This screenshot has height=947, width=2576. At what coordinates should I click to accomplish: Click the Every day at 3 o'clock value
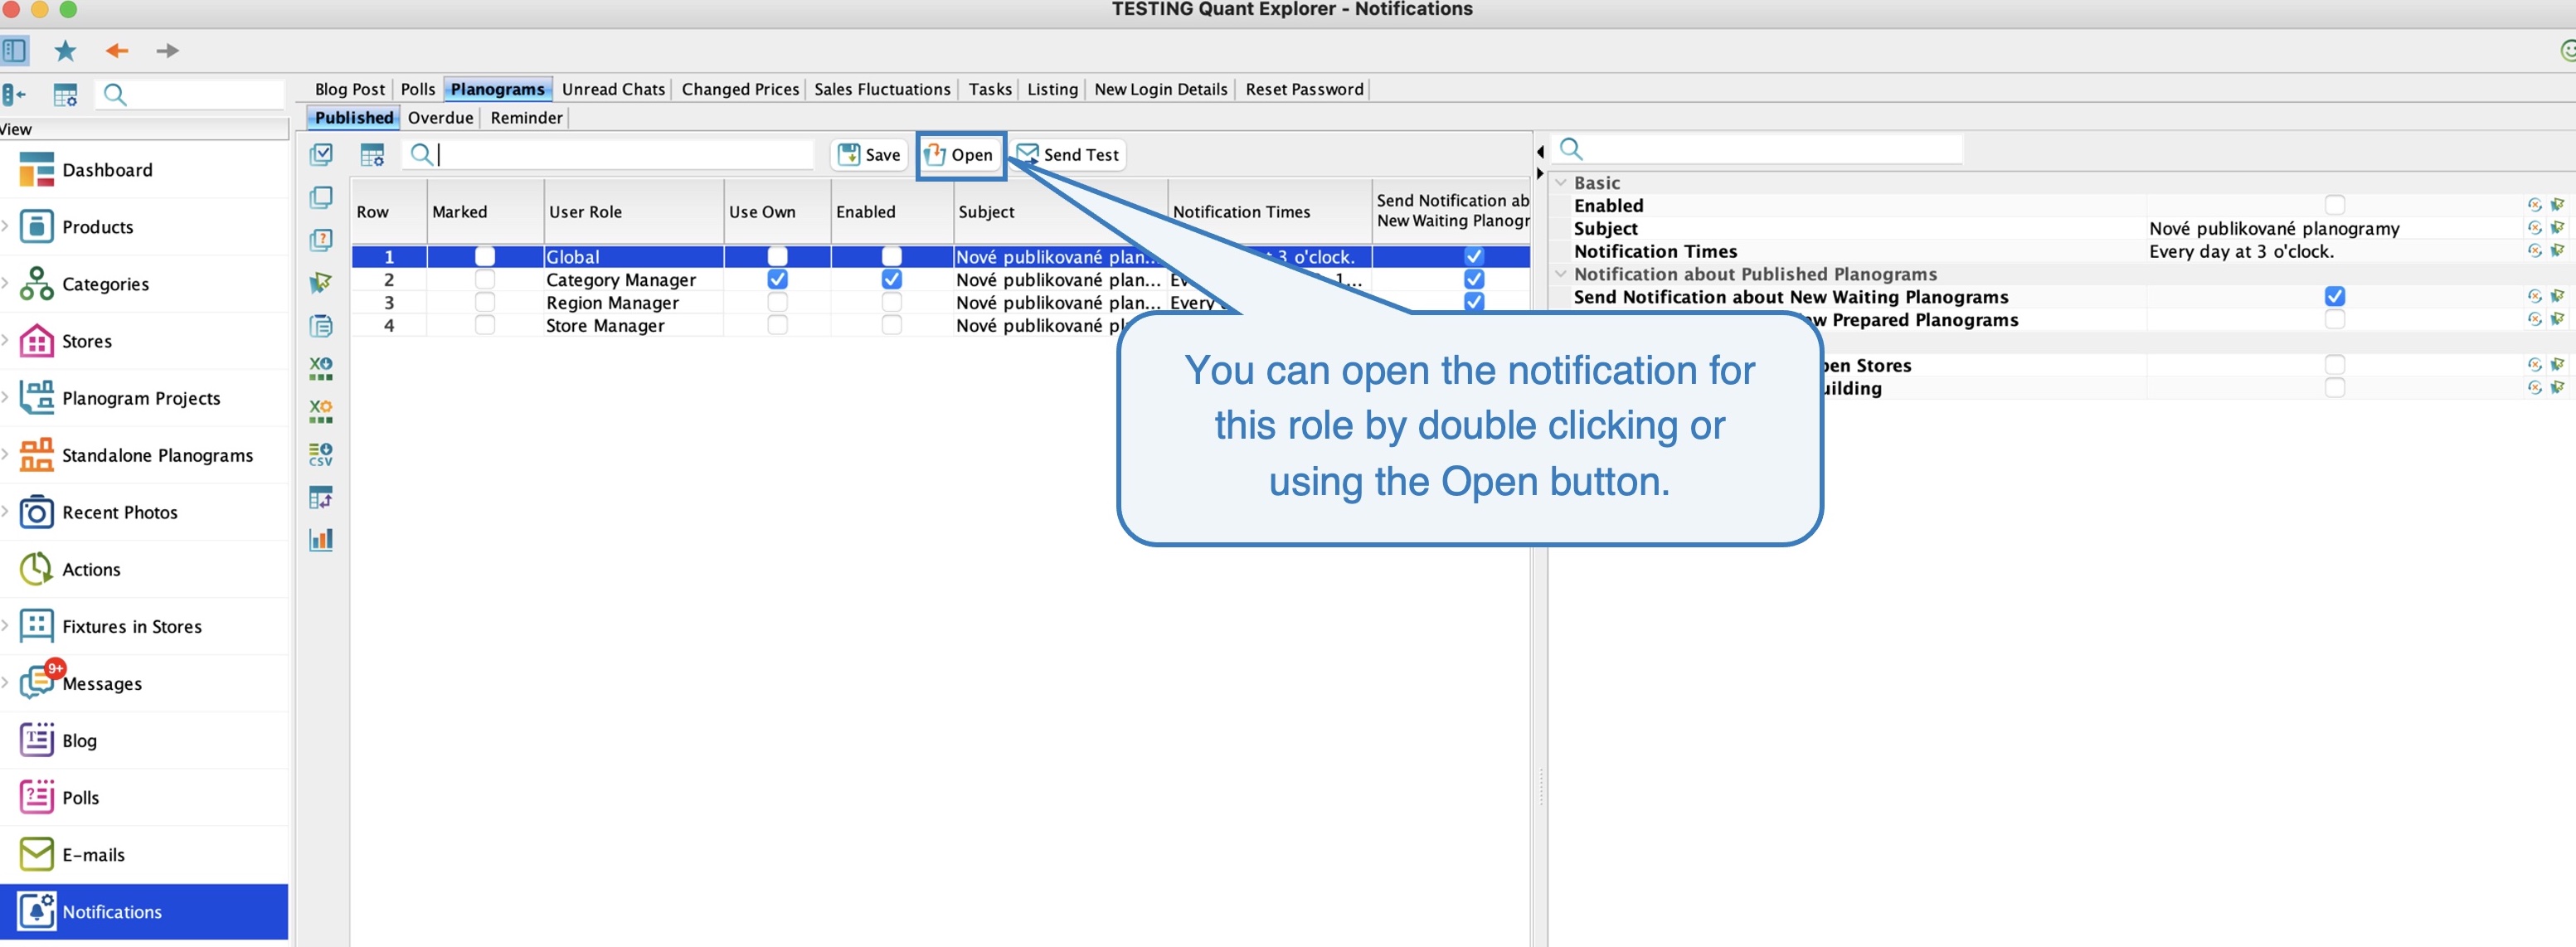pos(2241,251)
